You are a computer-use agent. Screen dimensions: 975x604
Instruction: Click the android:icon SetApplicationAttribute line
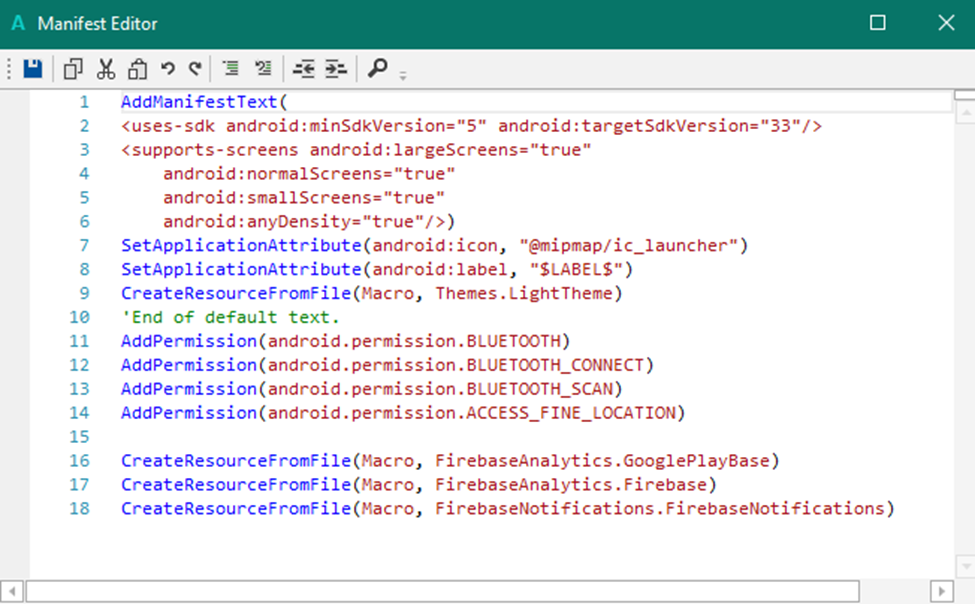[434, 246]
